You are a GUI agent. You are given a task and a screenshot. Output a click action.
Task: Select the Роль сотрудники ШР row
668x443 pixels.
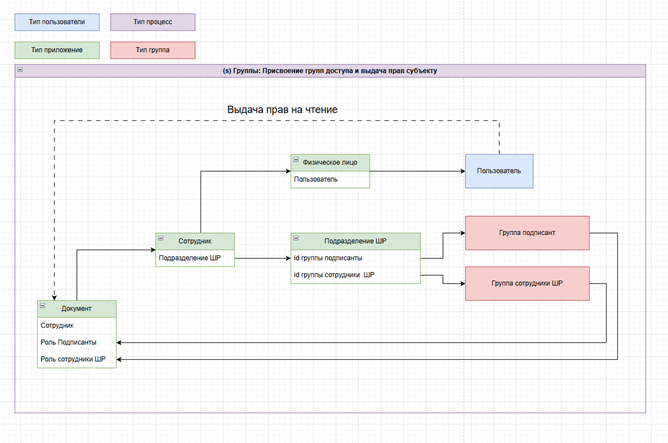77,359
